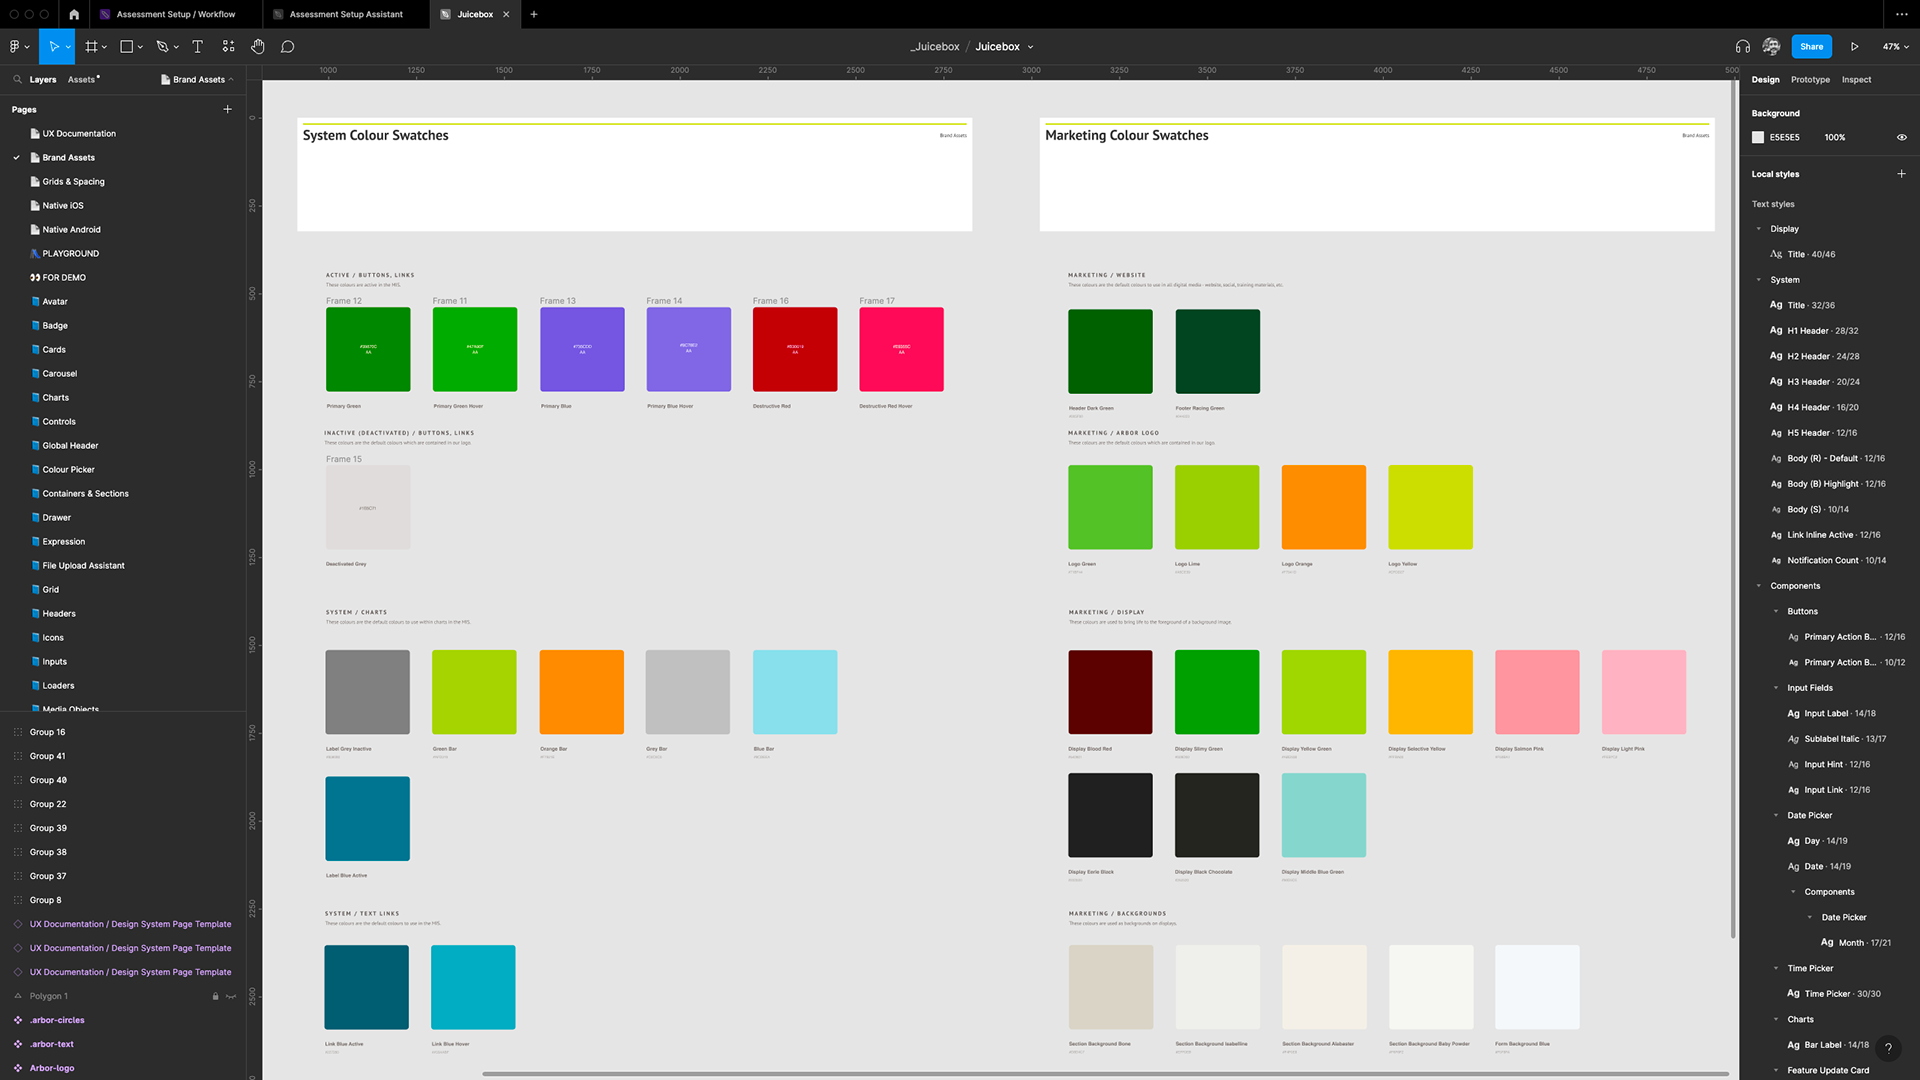
Task: Open the Figma main menu icon
Action: 15,46
